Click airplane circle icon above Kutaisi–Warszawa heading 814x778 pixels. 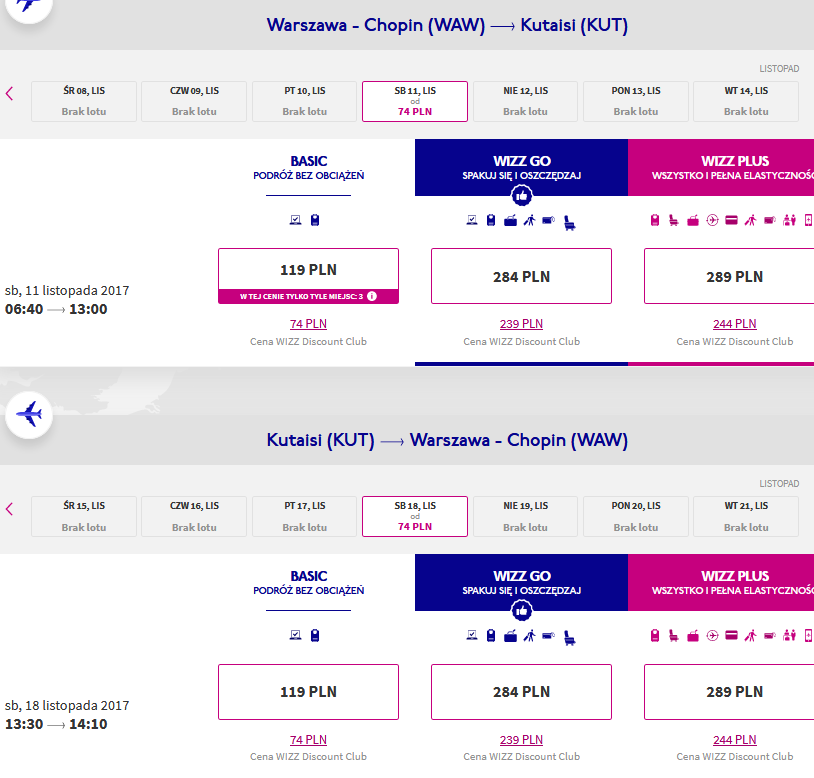coord(29,415)
